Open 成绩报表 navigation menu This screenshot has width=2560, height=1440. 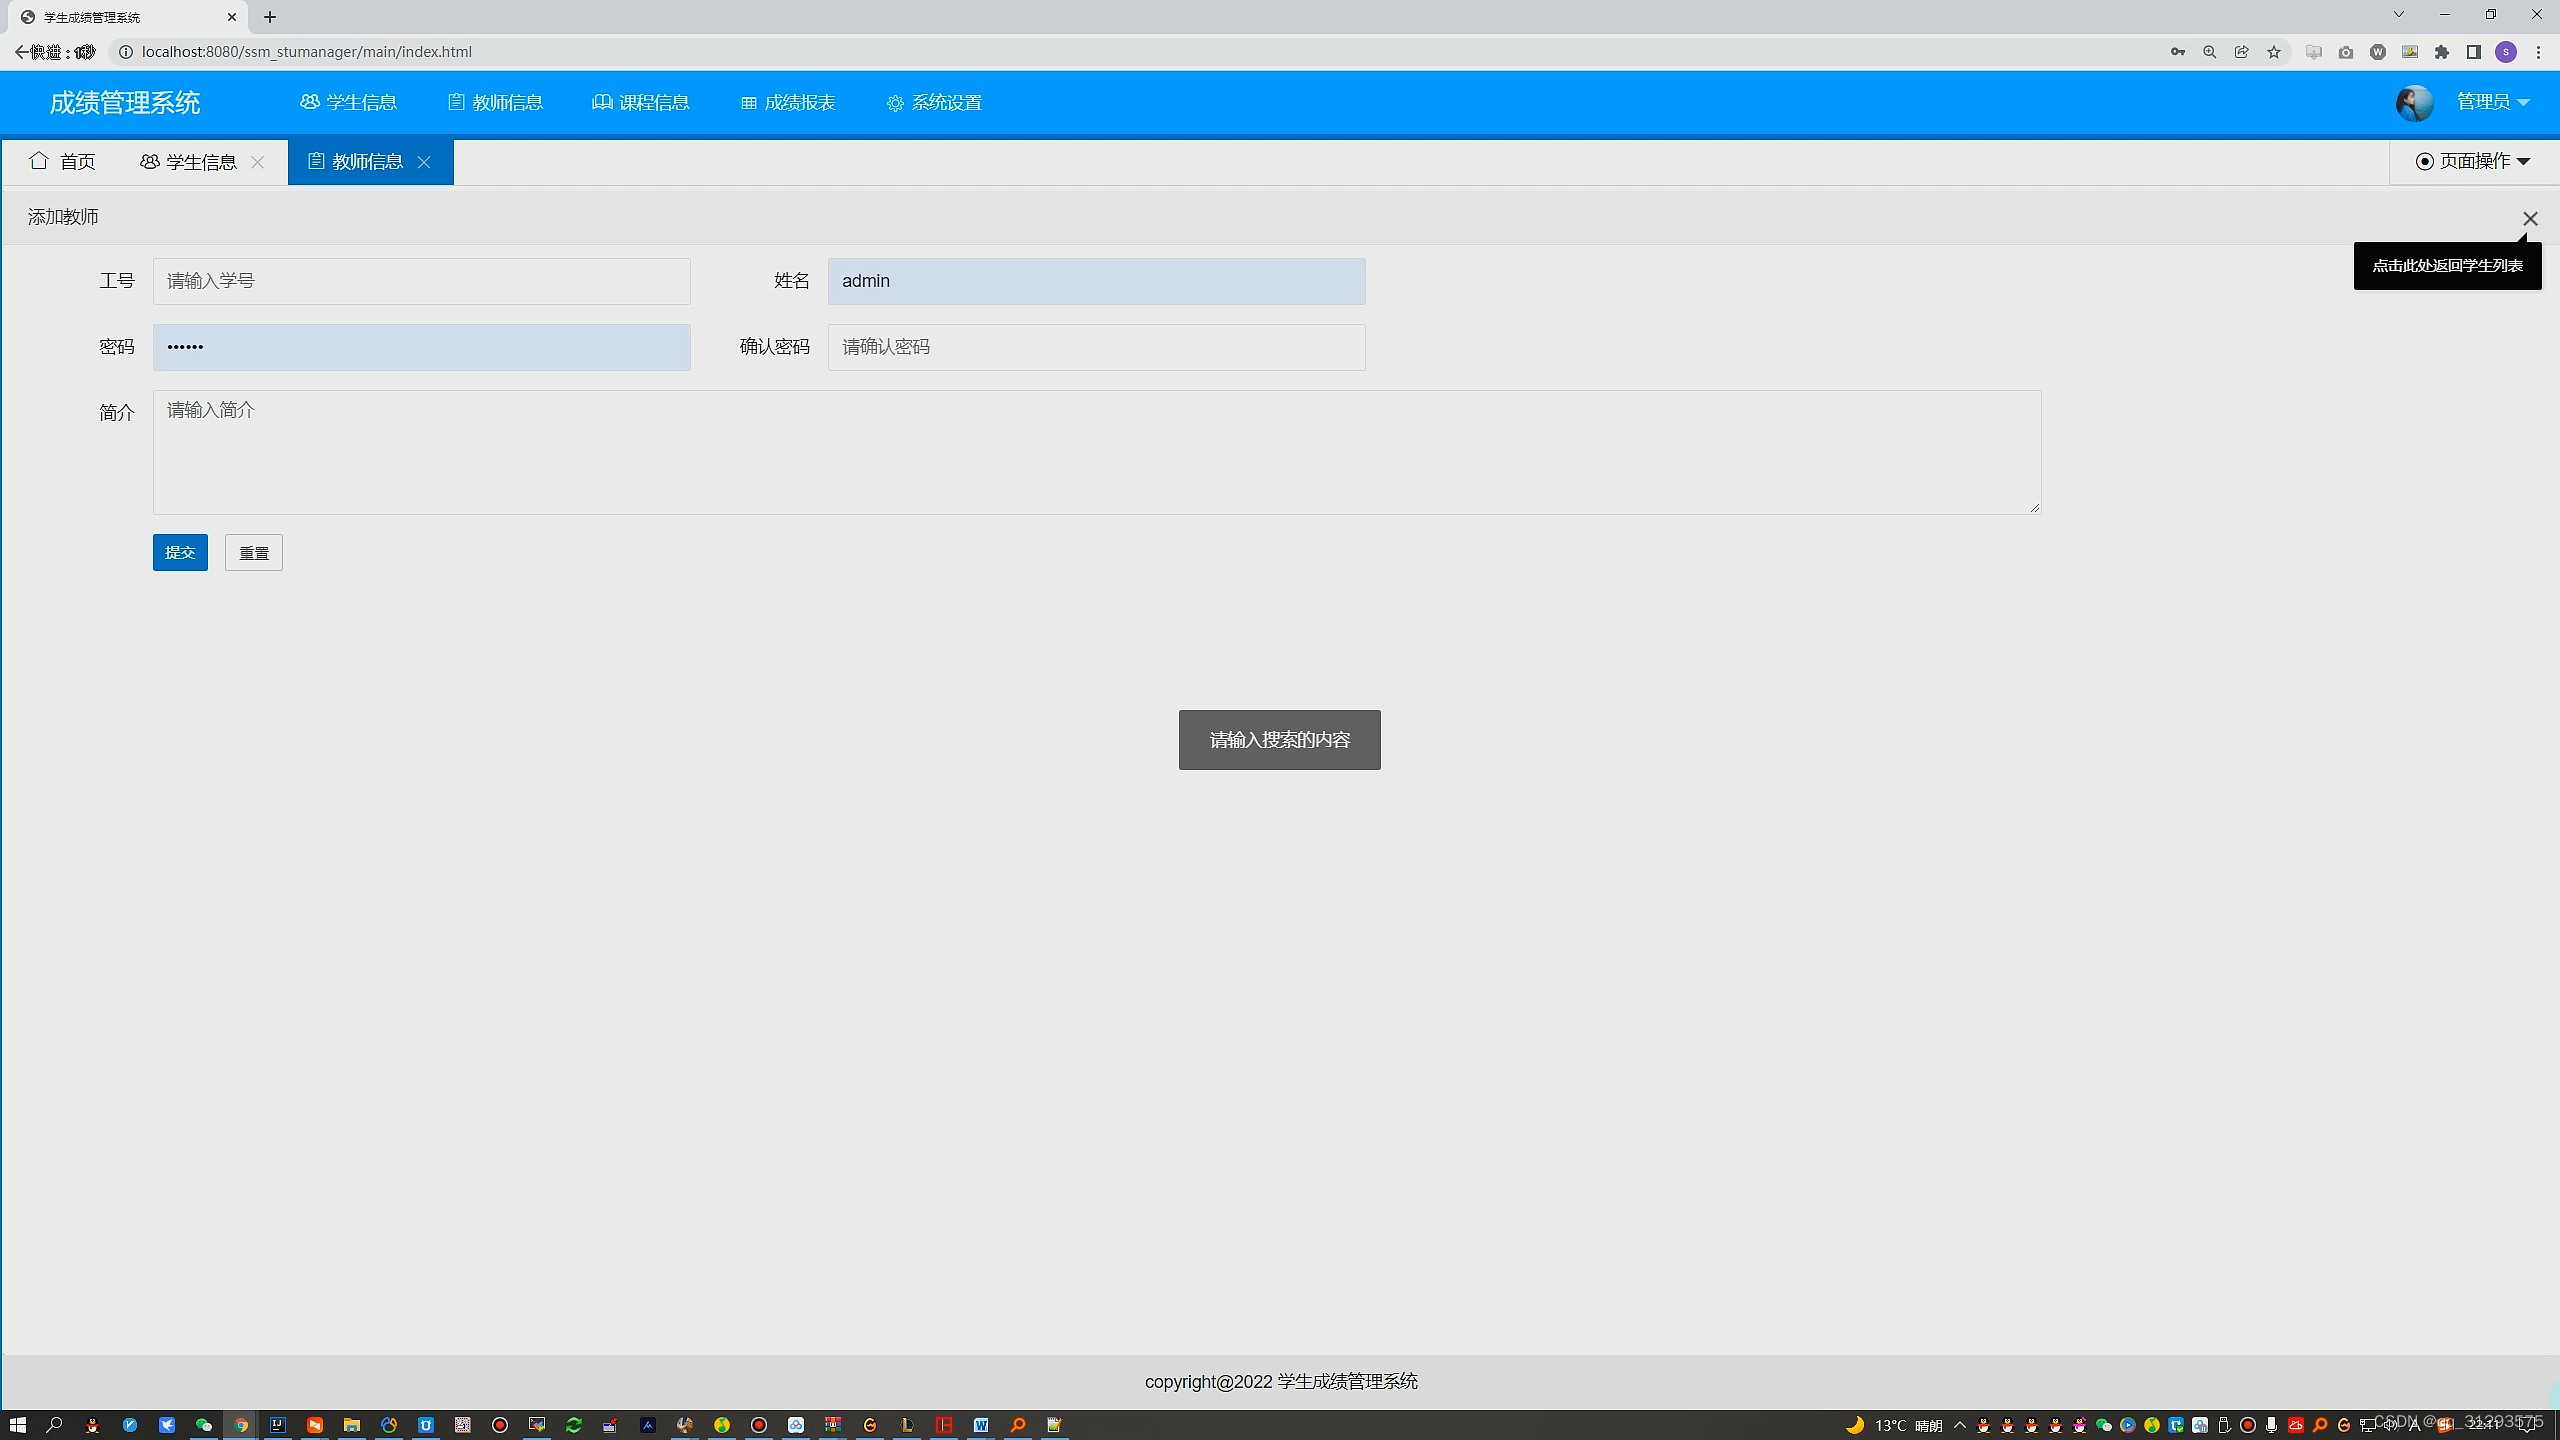(x=788, y=102)
